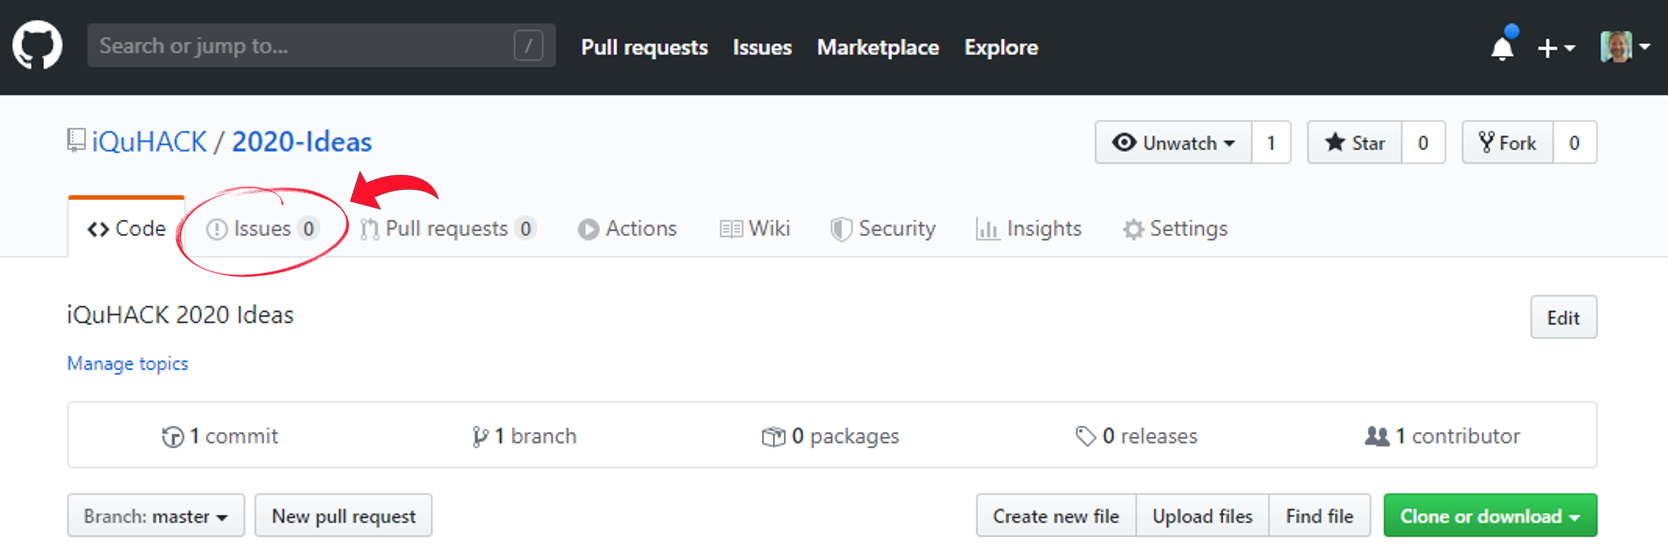The image size is (1668, 551).
Task: Open the GitHub home logo
Action: click(37, 46)
